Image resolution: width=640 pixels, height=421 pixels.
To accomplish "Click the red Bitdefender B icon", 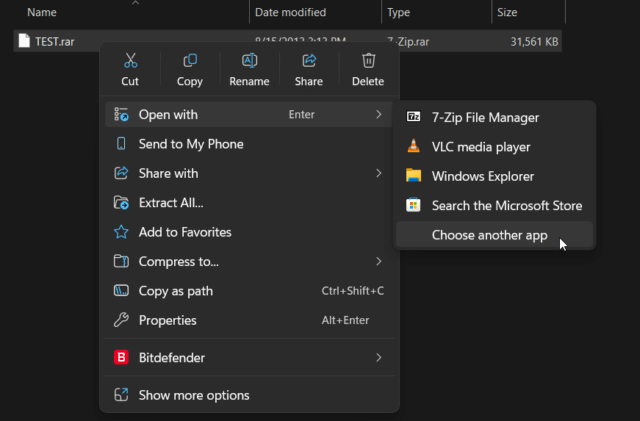I will coord(121,358).
